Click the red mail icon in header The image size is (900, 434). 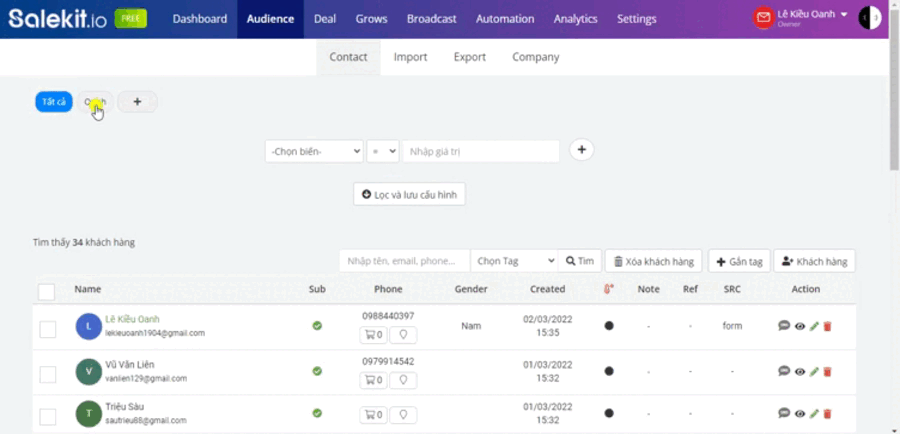tap(763, 18)
